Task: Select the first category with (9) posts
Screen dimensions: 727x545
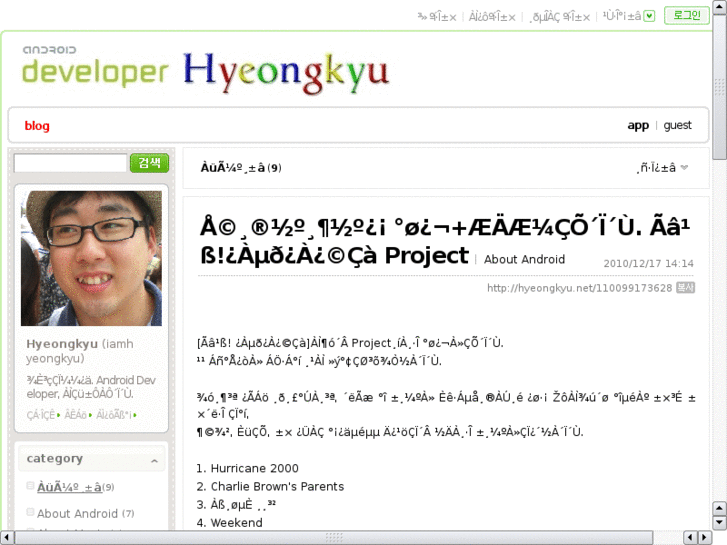Action: pyautogui.click(x=75, y=487)
